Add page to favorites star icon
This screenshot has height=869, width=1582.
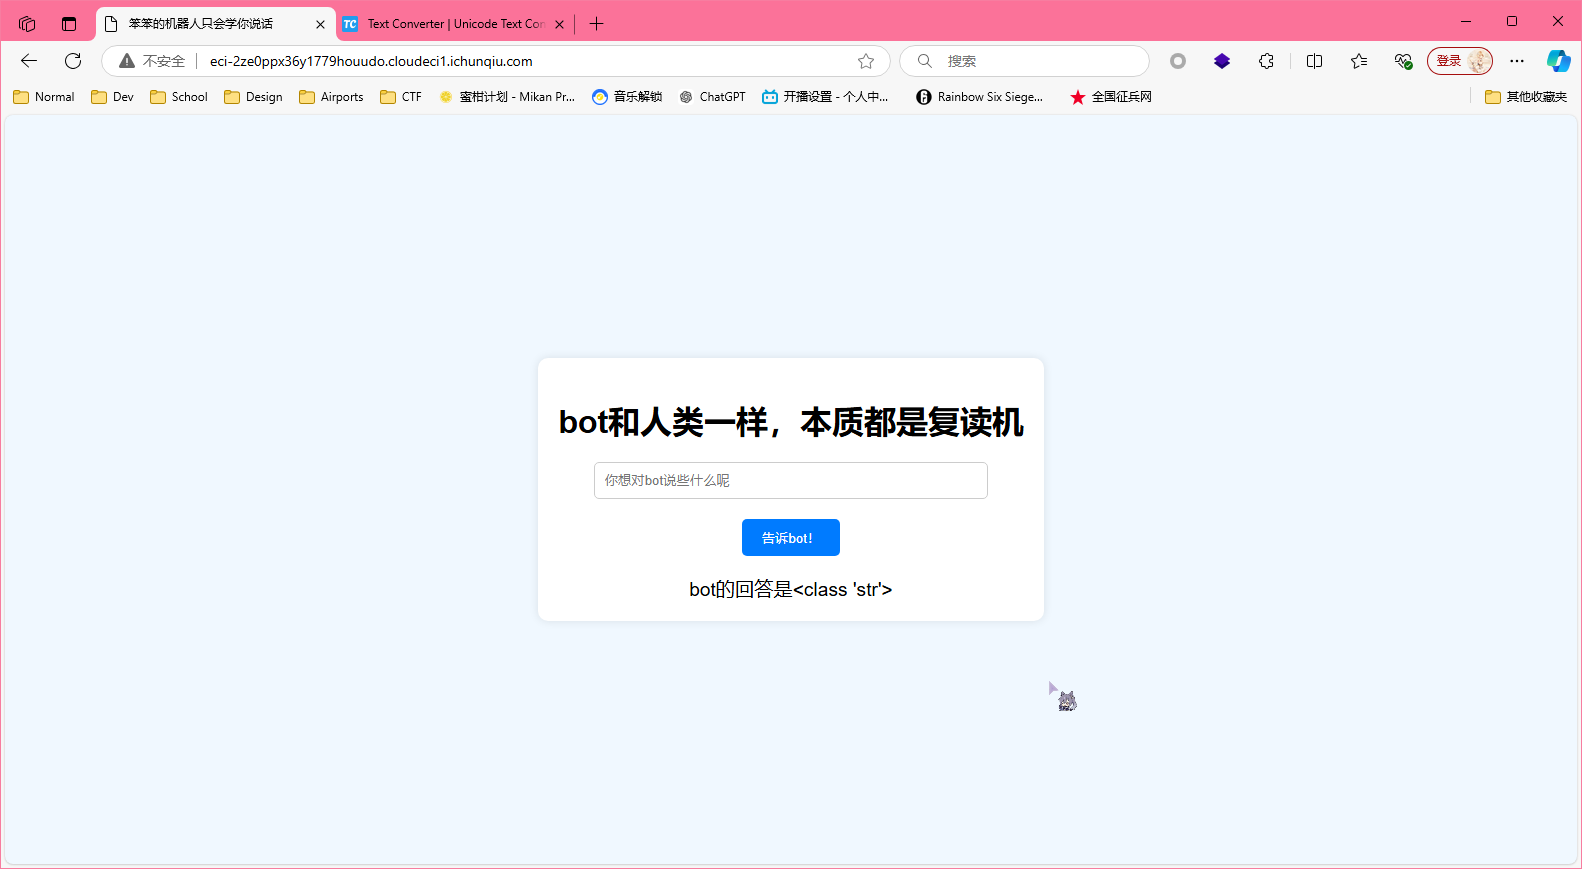(866, 61)
